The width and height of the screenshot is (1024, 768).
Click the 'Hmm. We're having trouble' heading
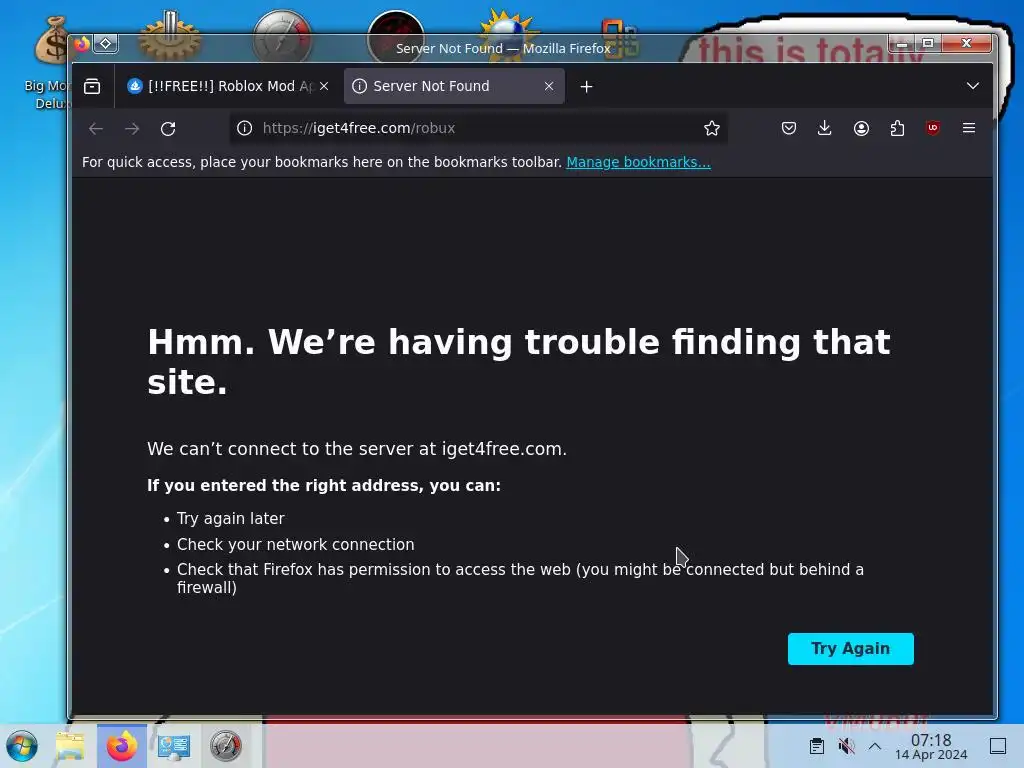tap(519, 362)
